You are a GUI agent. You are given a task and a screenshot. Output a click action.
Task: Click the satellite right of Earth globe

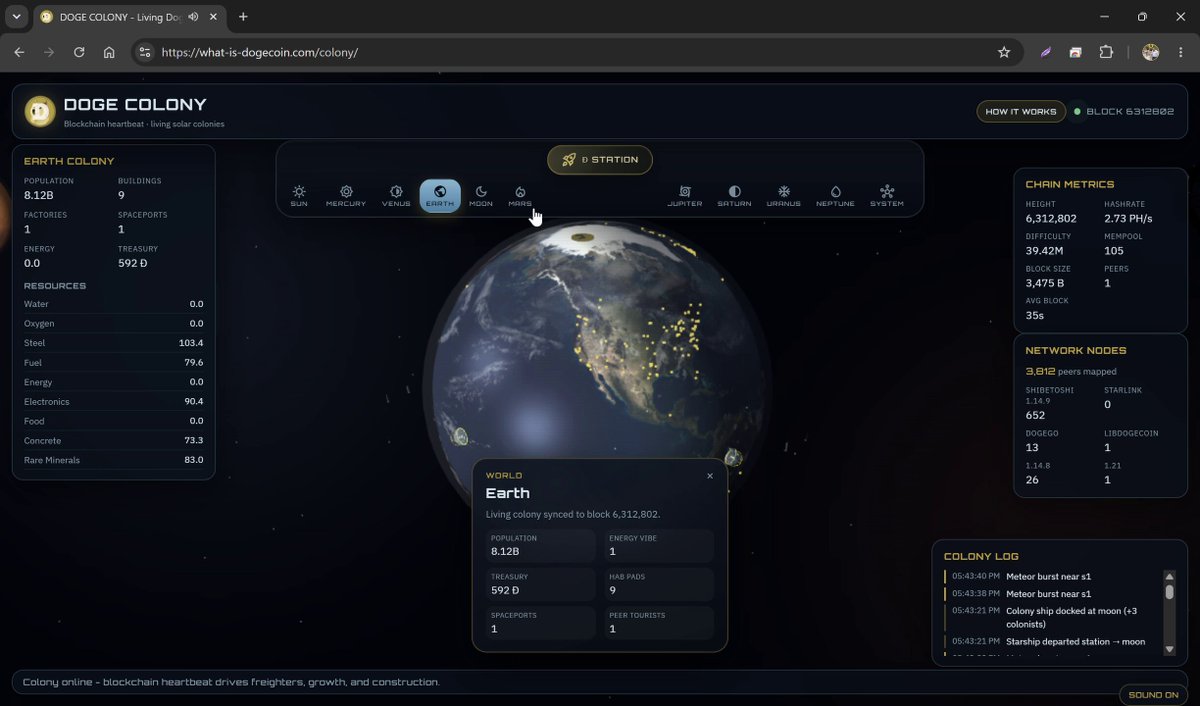733,457
